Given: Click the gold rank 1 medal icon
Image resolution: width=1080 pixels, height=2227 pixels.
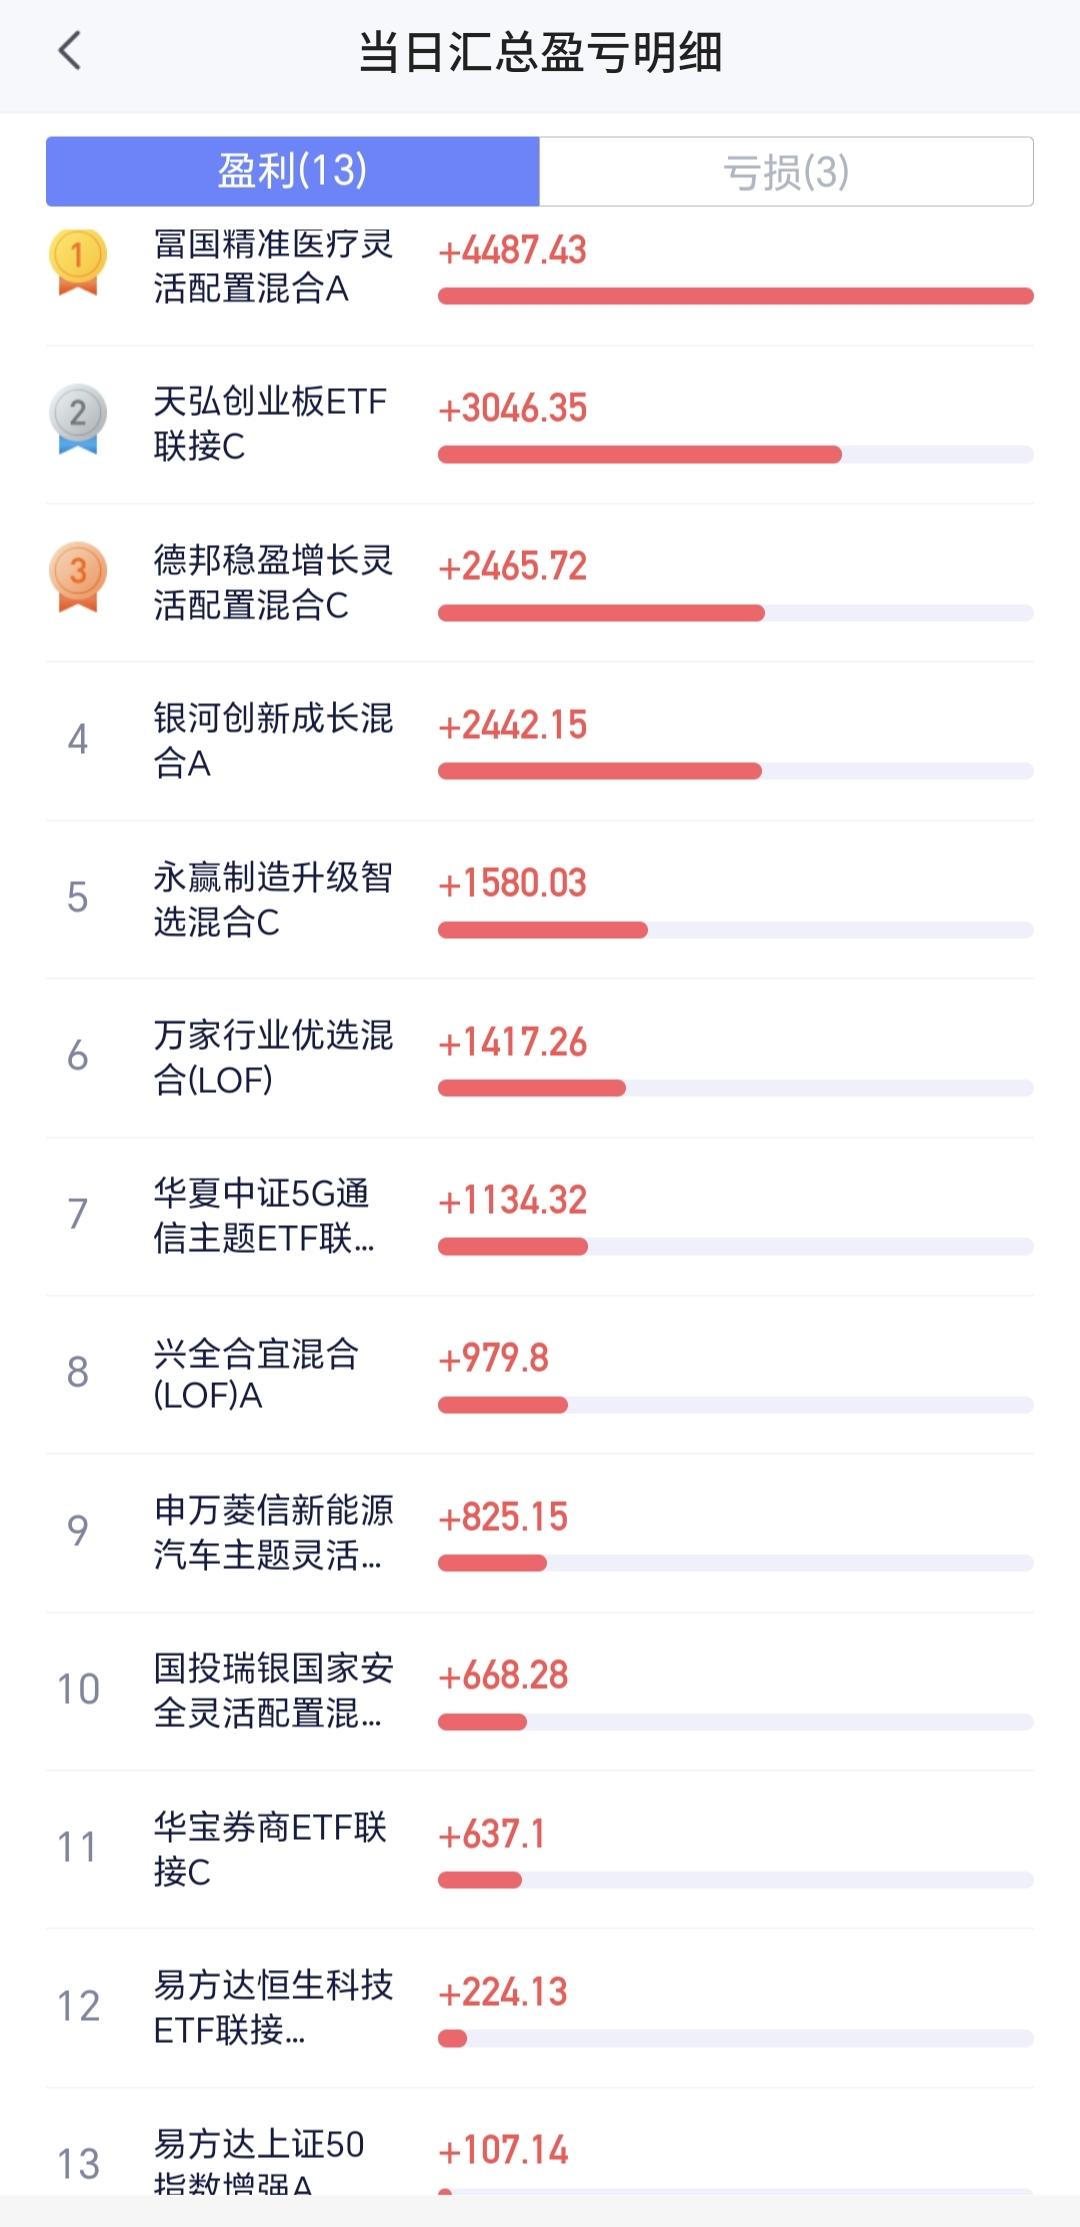Looking at the screenshot, I should (78, 262).
